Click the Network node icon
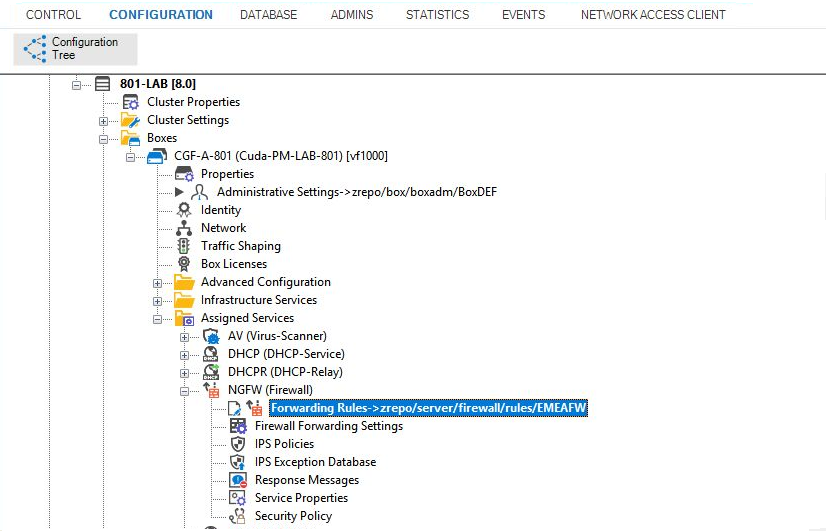The width and height of the screenshot is (826, 531). [x=183, y=228]
